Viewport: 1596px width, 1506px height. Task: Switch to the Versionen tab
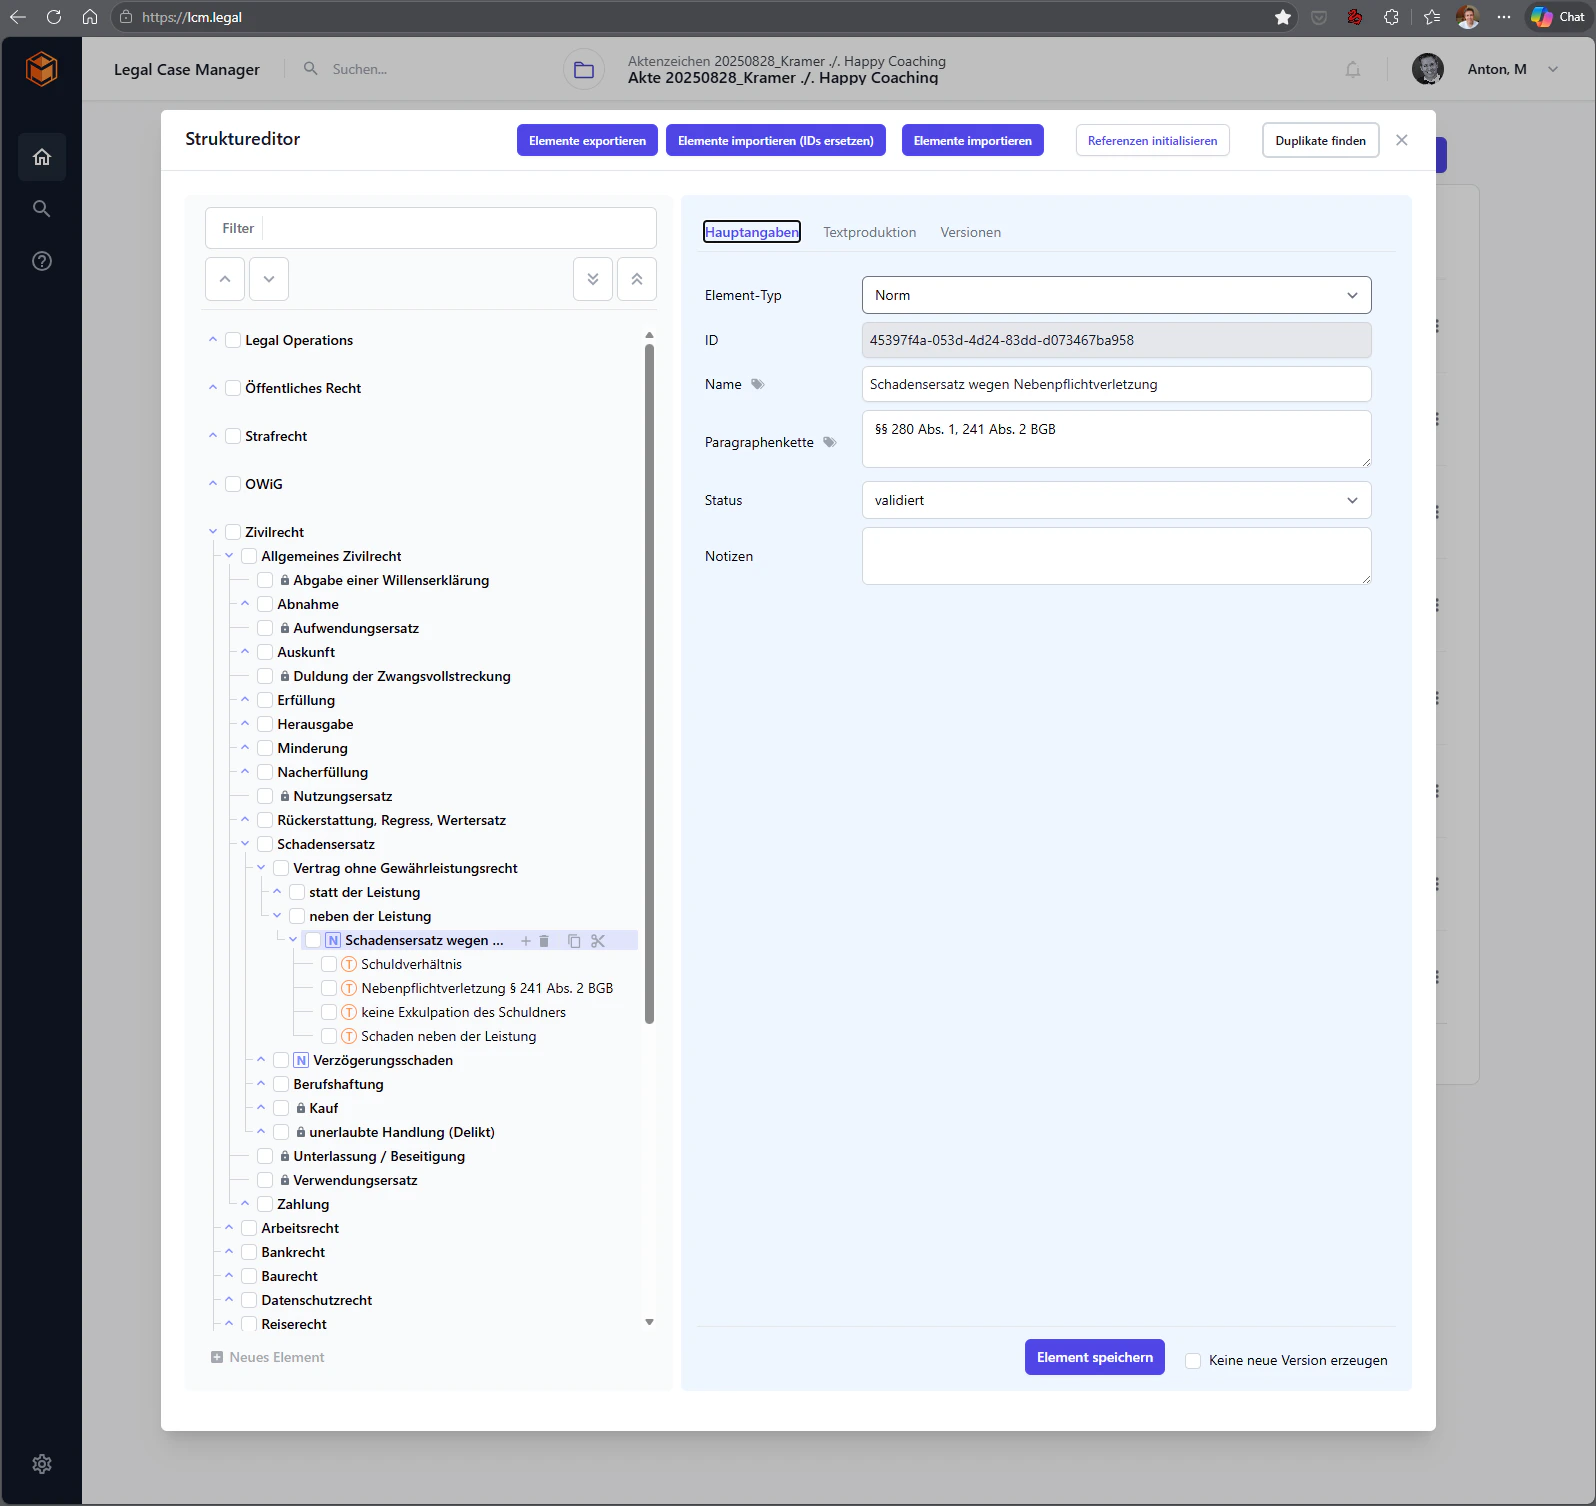tap(970, 232)
